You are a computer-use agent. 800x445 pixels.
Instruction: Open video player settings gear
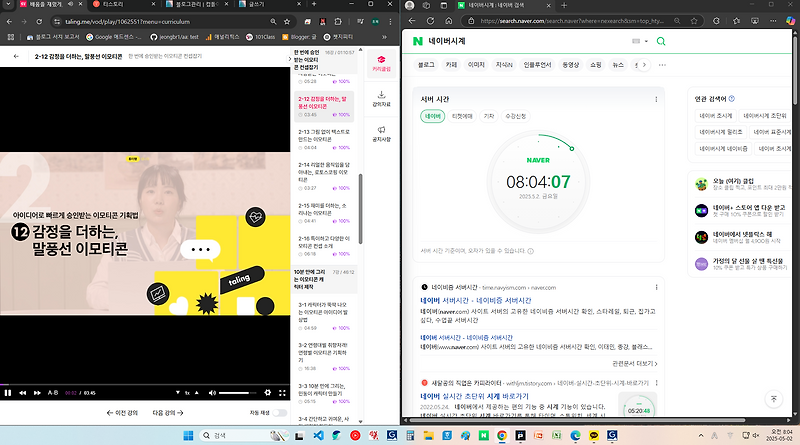[267, 392]
